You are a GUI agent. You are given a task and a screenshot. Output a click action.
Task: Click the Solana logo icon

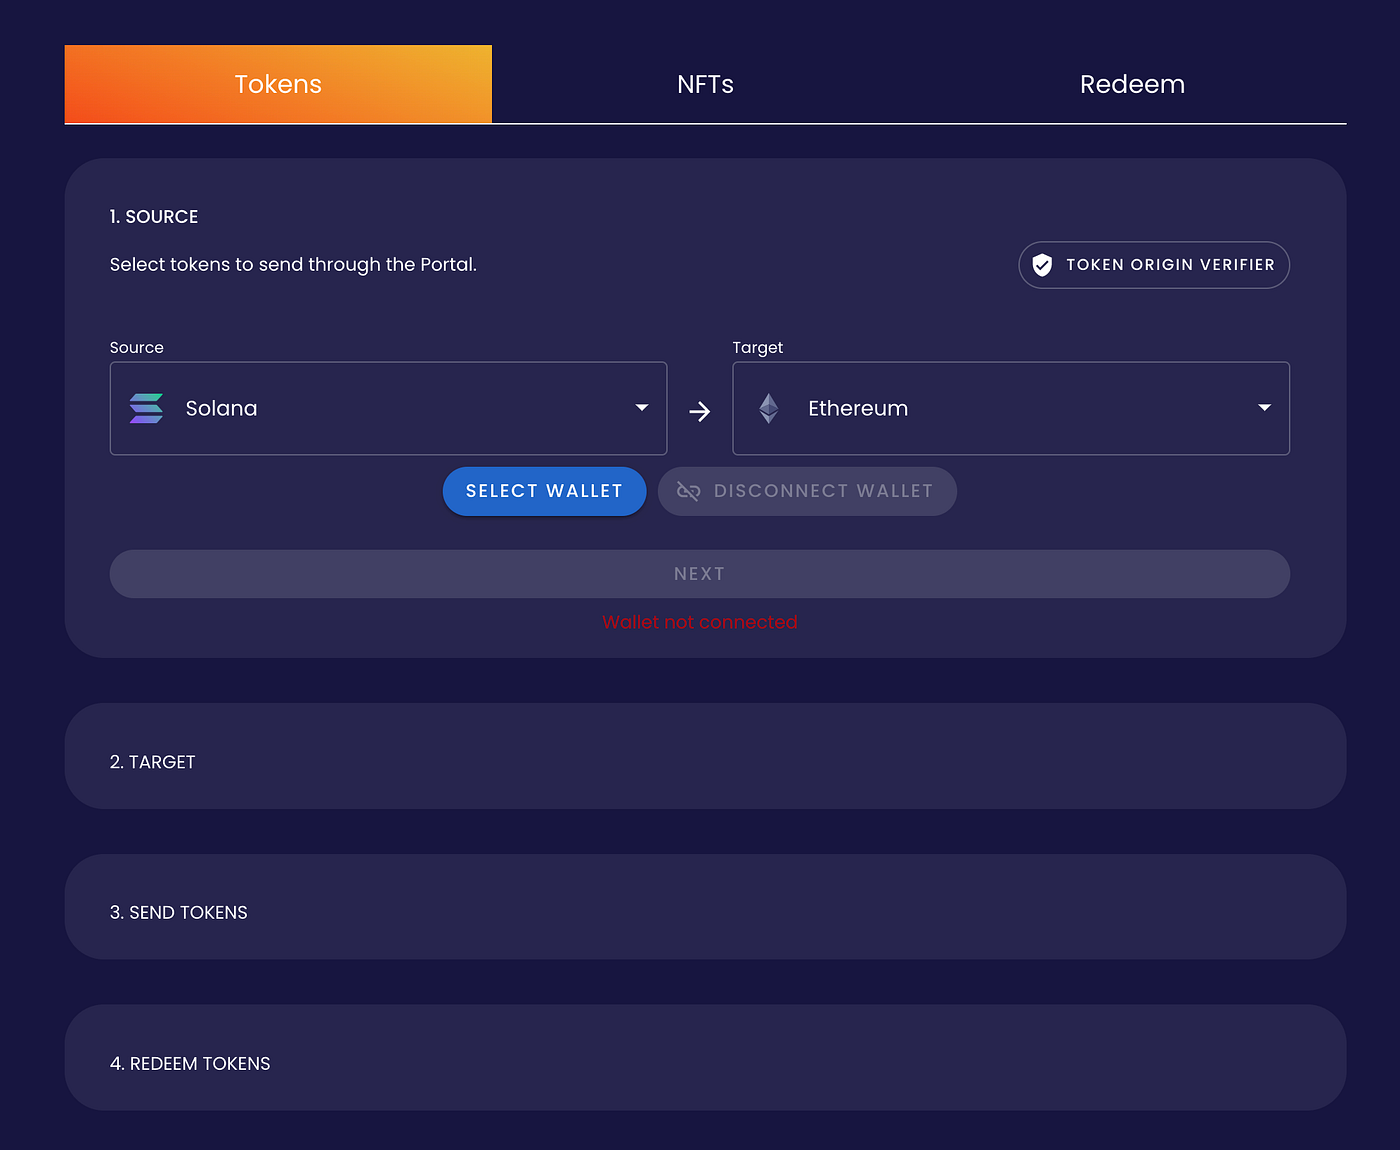click(x=146, y=408)
